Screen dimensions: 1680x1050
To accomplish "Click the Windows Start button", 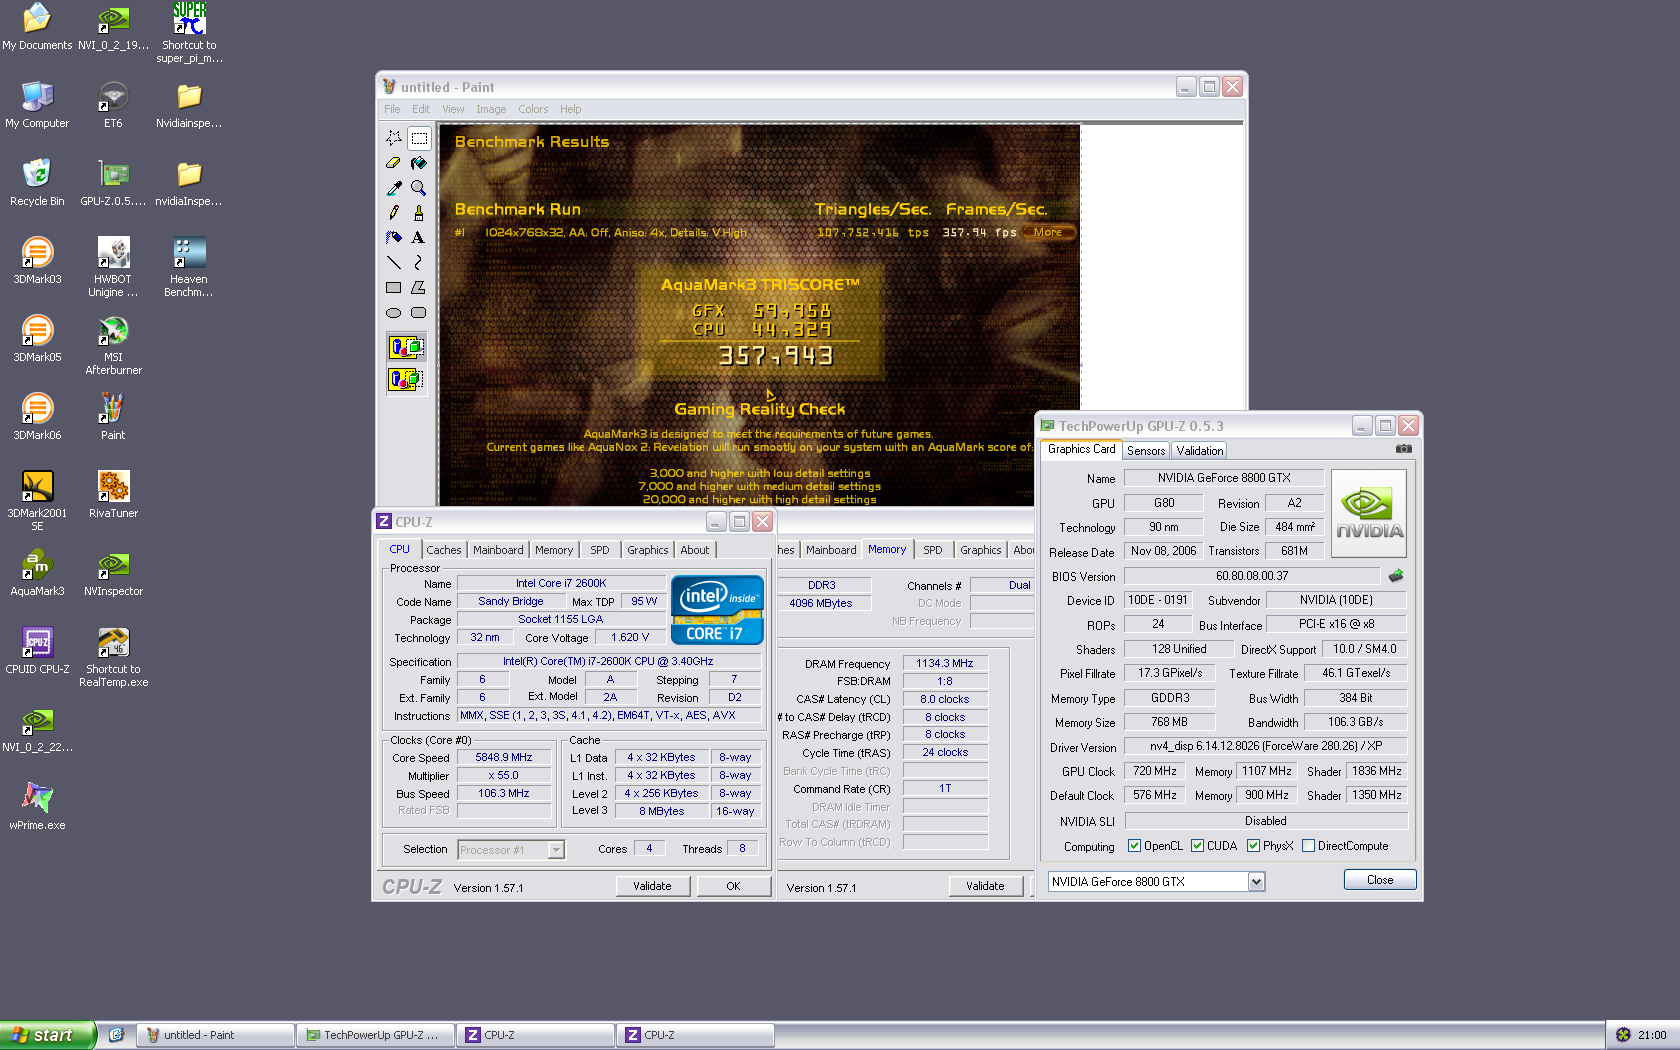I will click(x=47, y=1035).
